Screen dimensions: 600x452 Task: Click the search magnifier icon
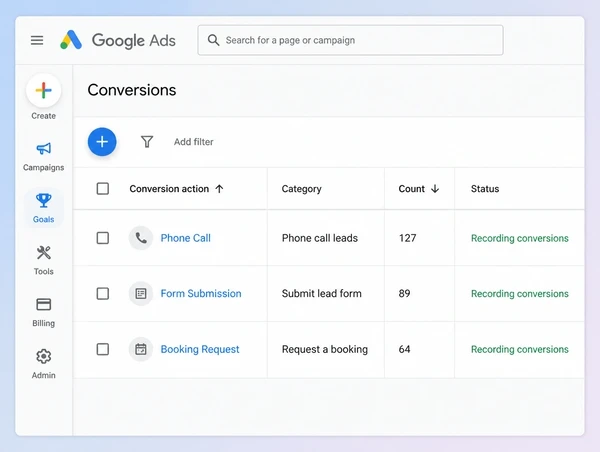pos(213,40)
